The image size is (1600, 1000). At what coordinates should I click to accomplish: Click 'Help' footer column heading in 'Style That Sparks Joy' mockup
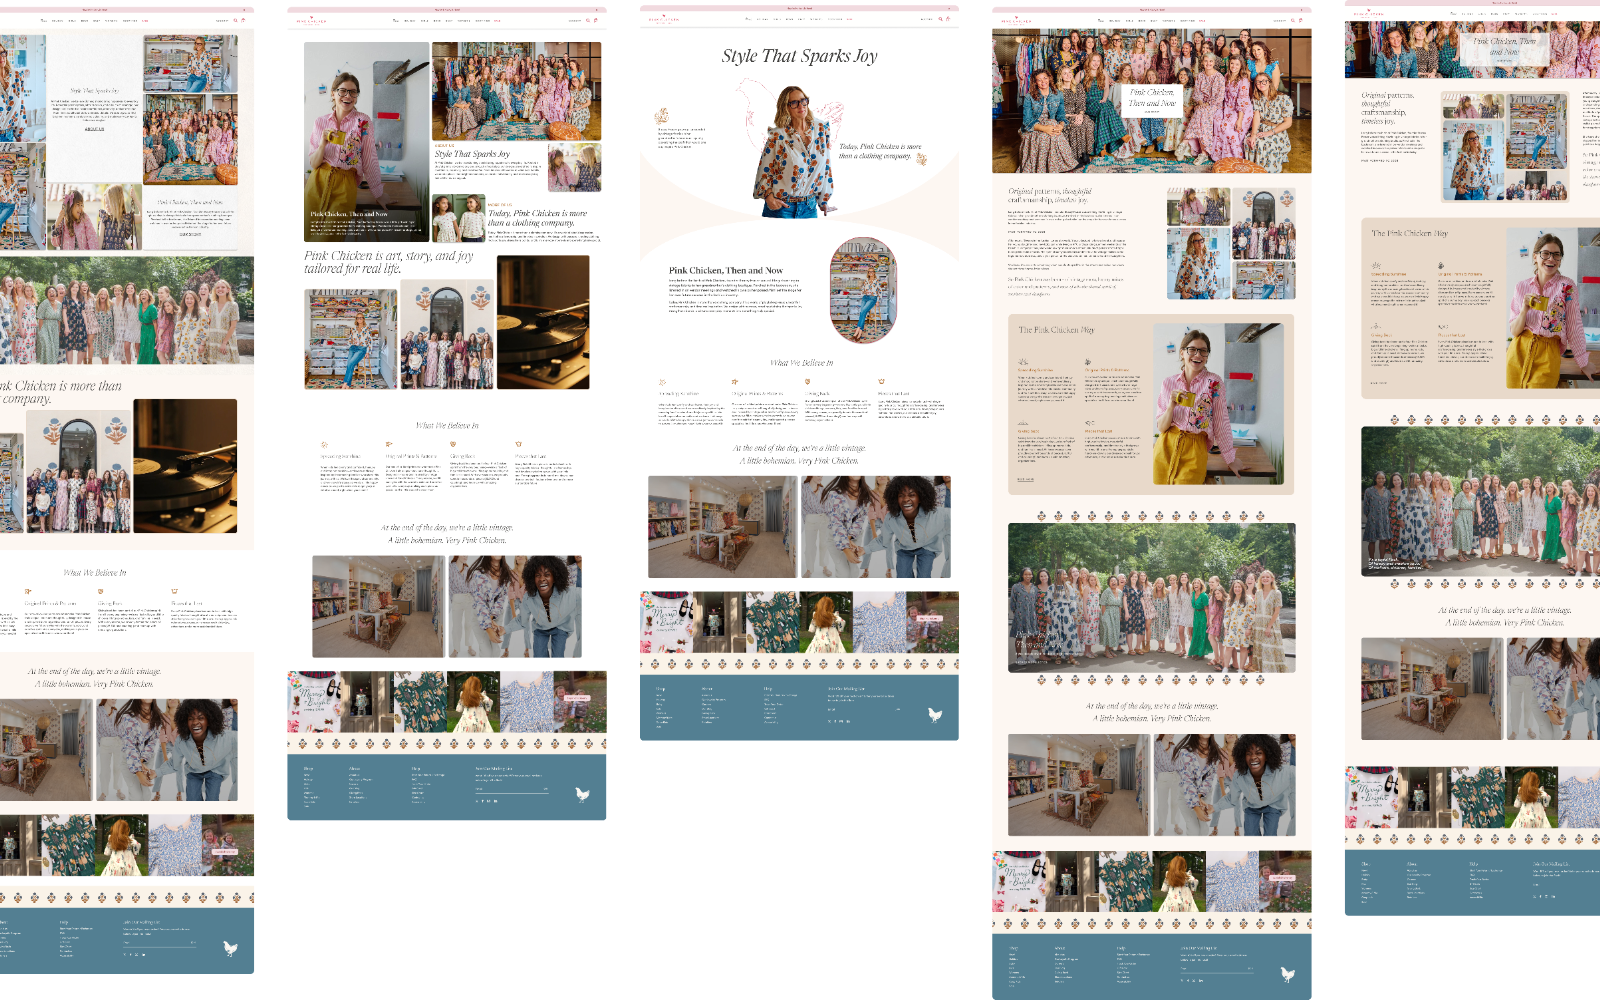coord(768,688)
